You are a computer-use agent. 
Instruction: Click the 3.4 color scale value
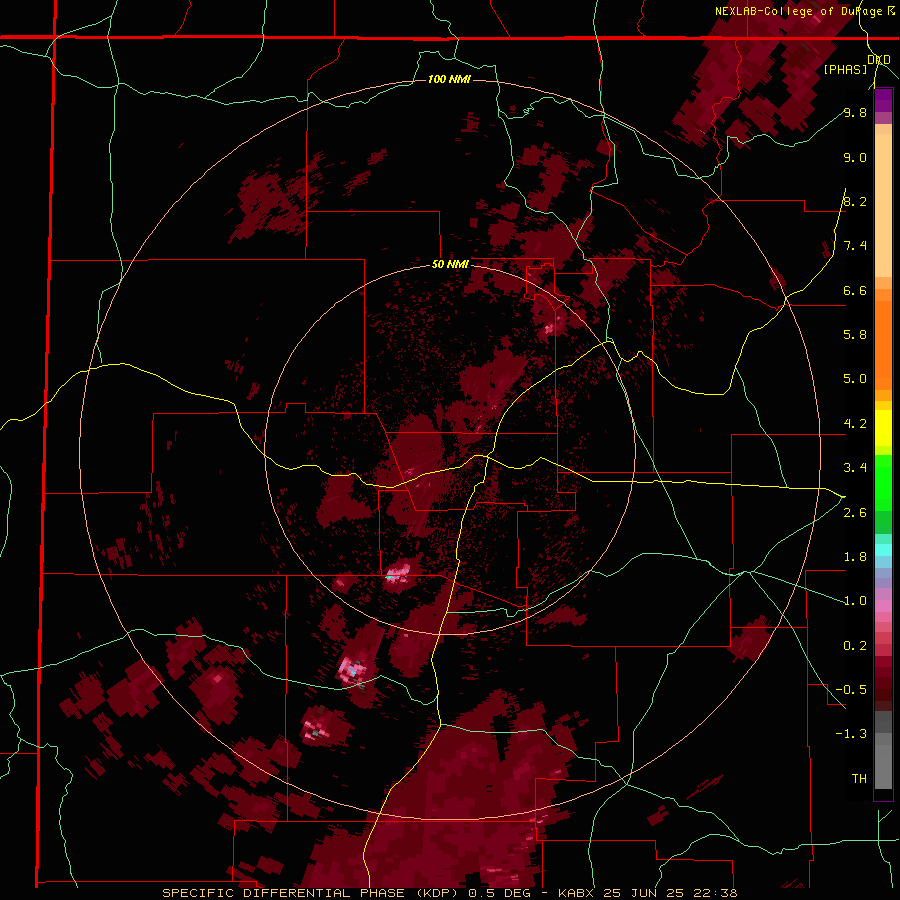click(x=855, y=468)
